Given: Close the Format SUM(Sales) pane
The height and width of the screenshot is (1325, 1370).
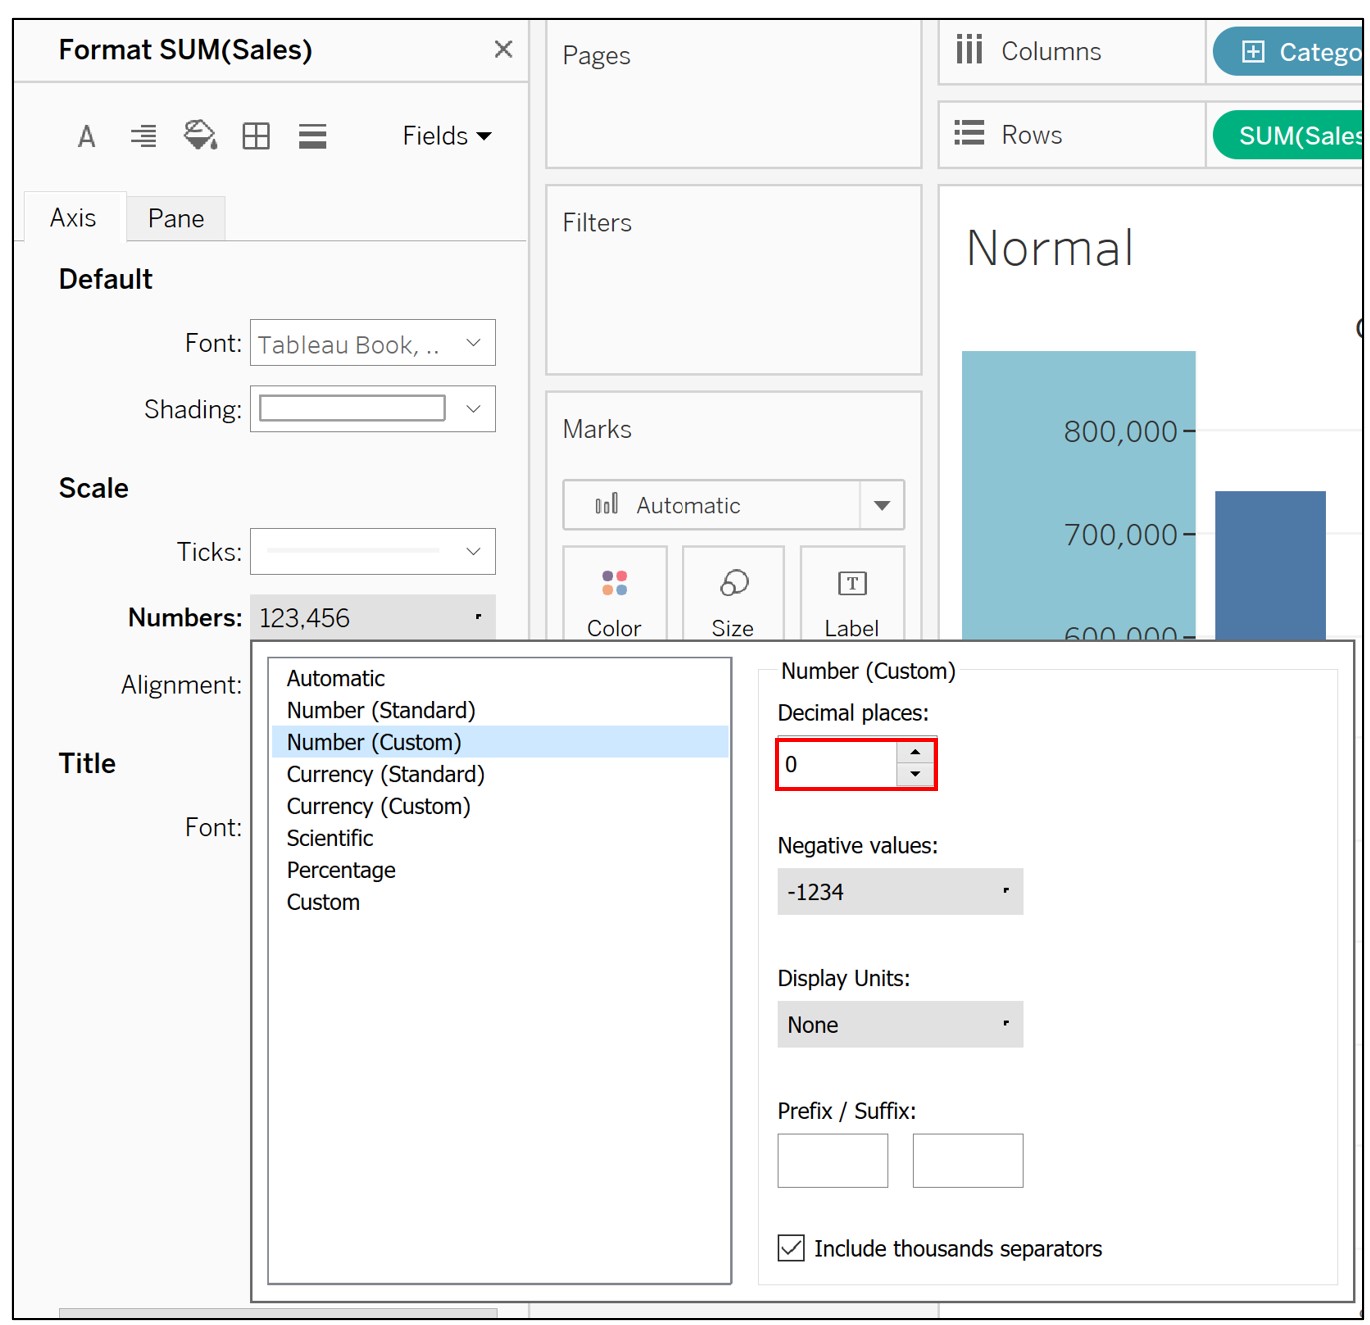Looking at the screenshot, I should 503,49.
